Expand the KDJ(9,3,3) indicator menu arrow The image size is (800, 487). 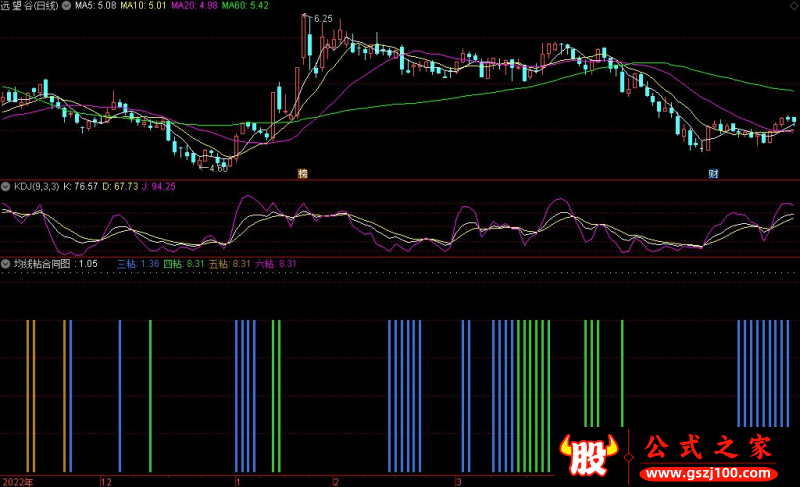[x=6, y=185]
